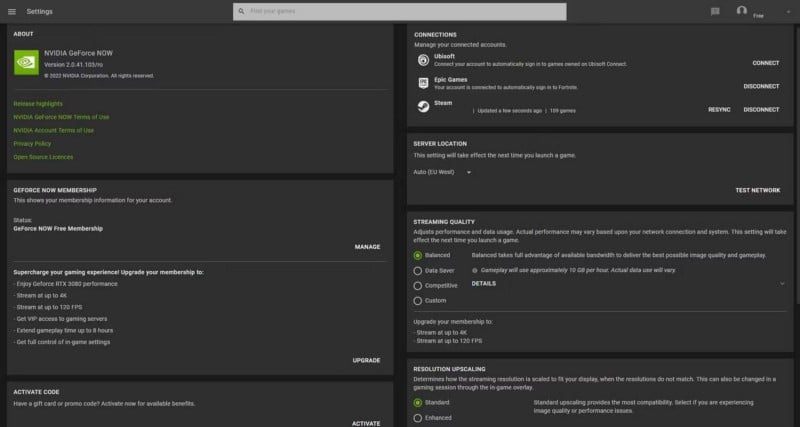Click 'Enjoy GeForce RTX 3080 performance' text
800x427 pixels.
tap(67, 284)
